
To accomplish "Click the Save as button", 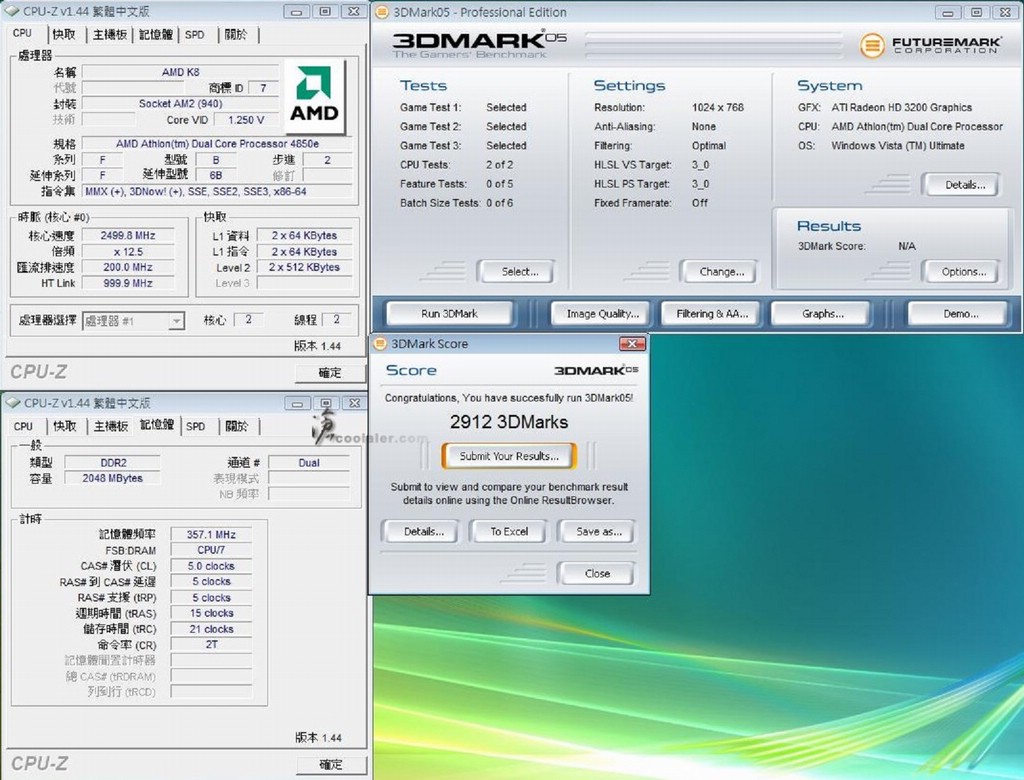I will coord(598,532).
